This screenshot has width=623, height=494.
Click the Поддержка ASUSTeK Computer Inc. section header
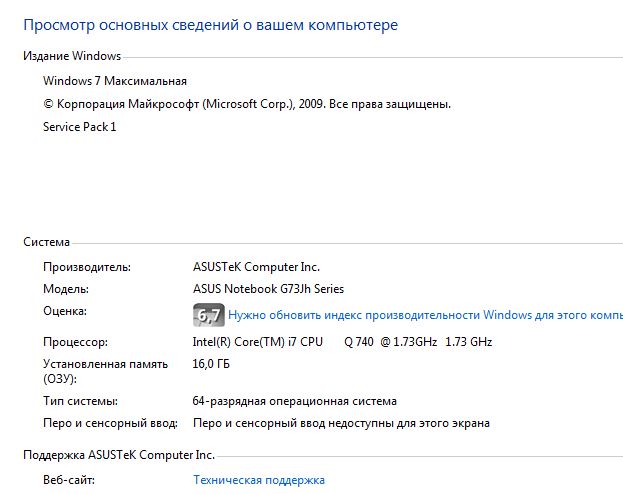[x=119, y=455]
